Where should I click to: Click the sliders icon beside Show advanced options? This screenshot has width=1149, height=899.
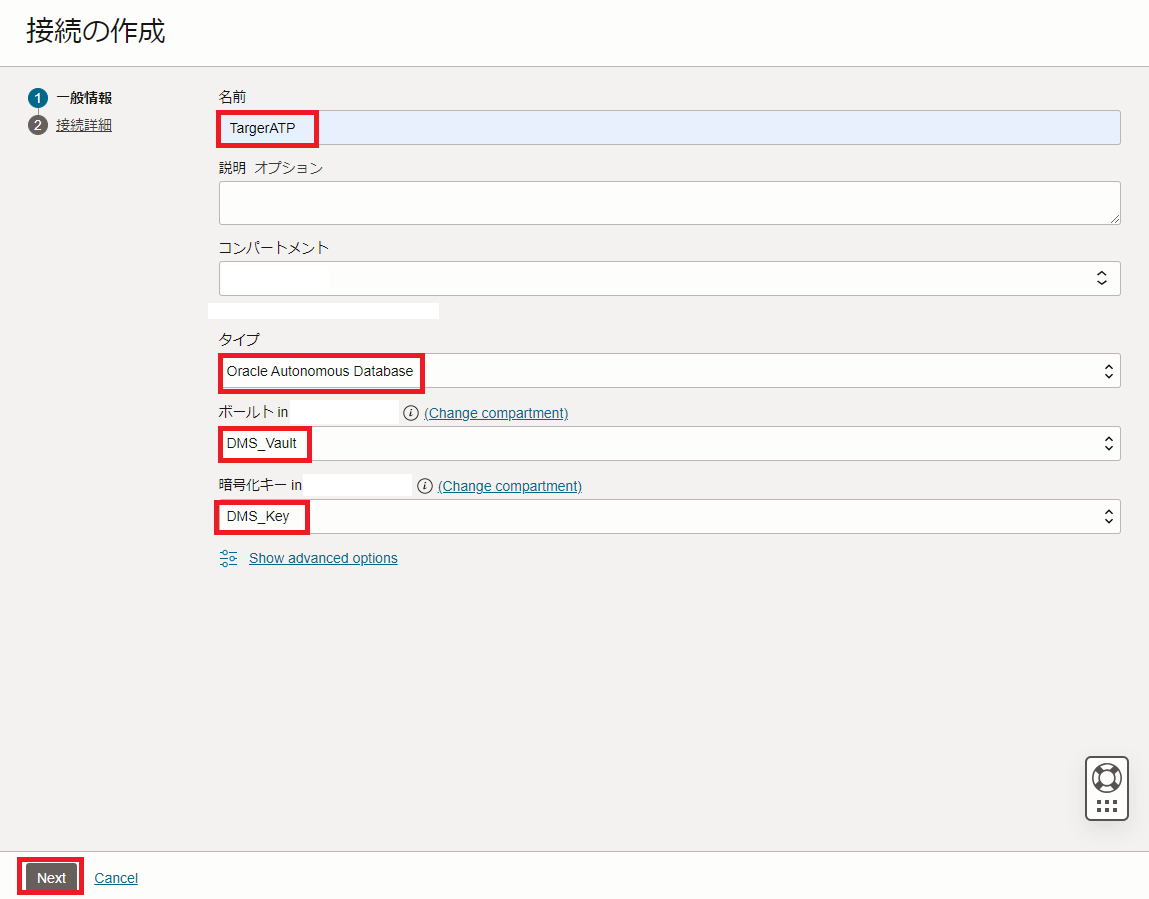point(229,558)
